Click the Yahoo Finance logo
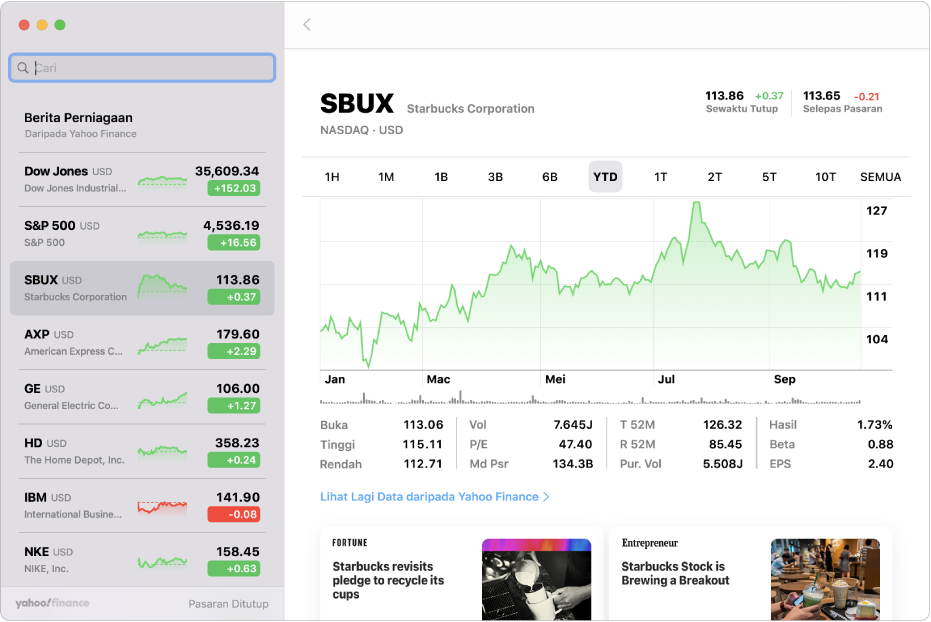The width and height of the screenshot is (931, 622). point(52,603)
